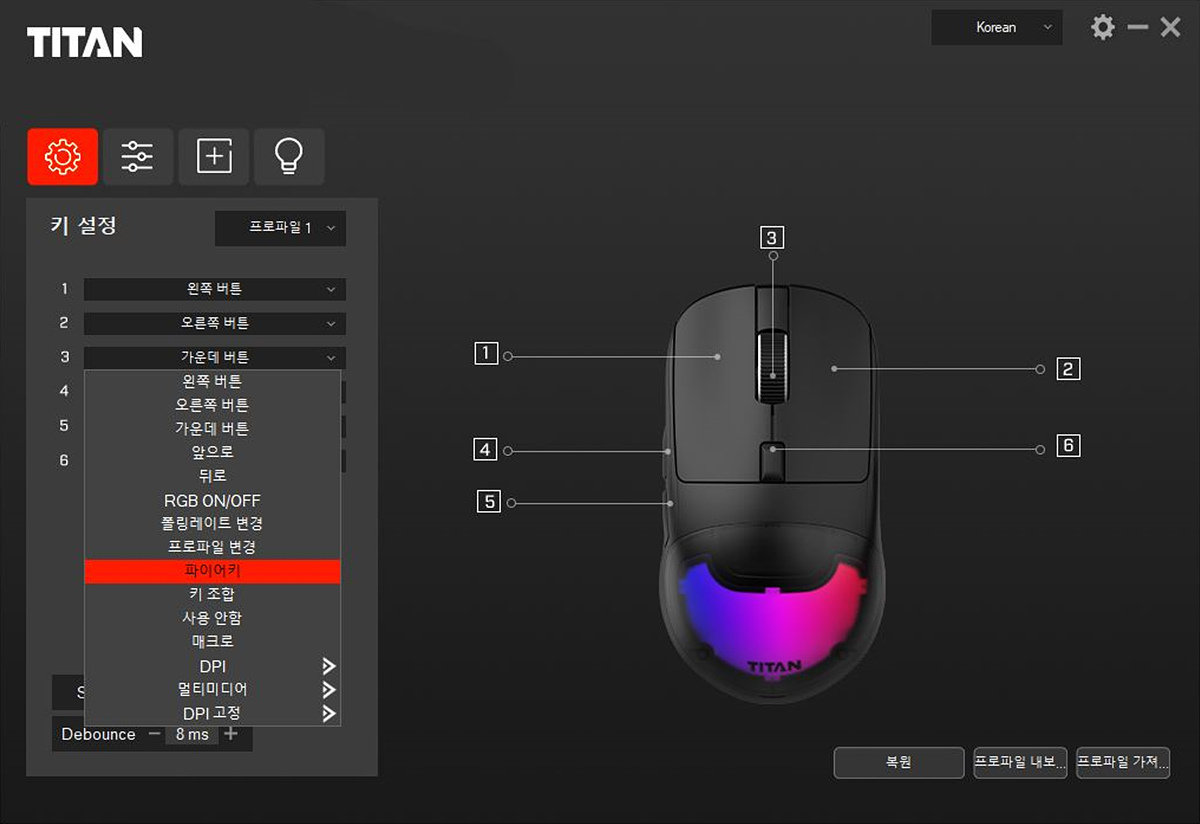Select mouse button marker 6
The width and height of the screenshot is (1200, 824).
[1069, 445]
